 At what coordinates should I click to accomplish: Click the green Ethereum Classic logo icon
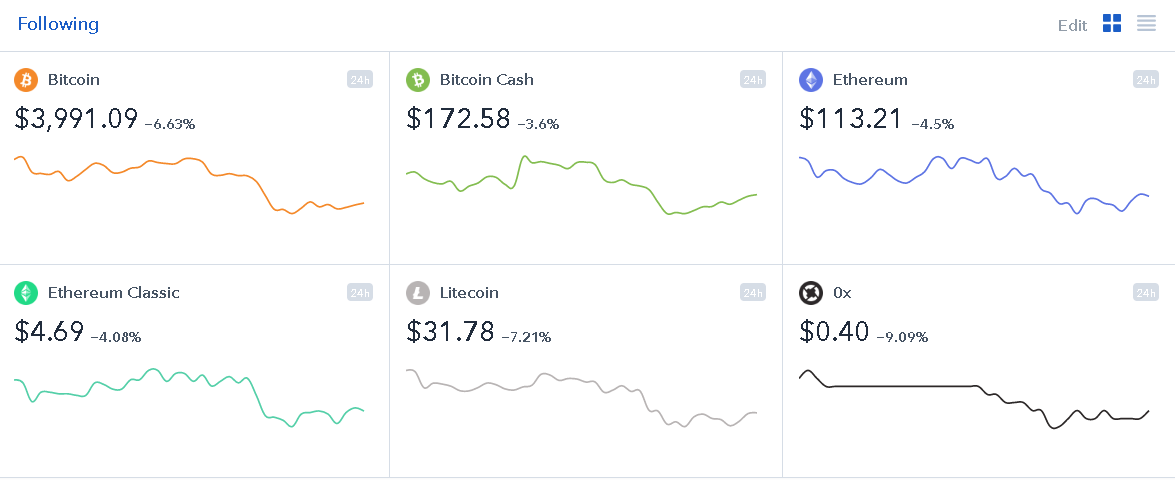26,293
